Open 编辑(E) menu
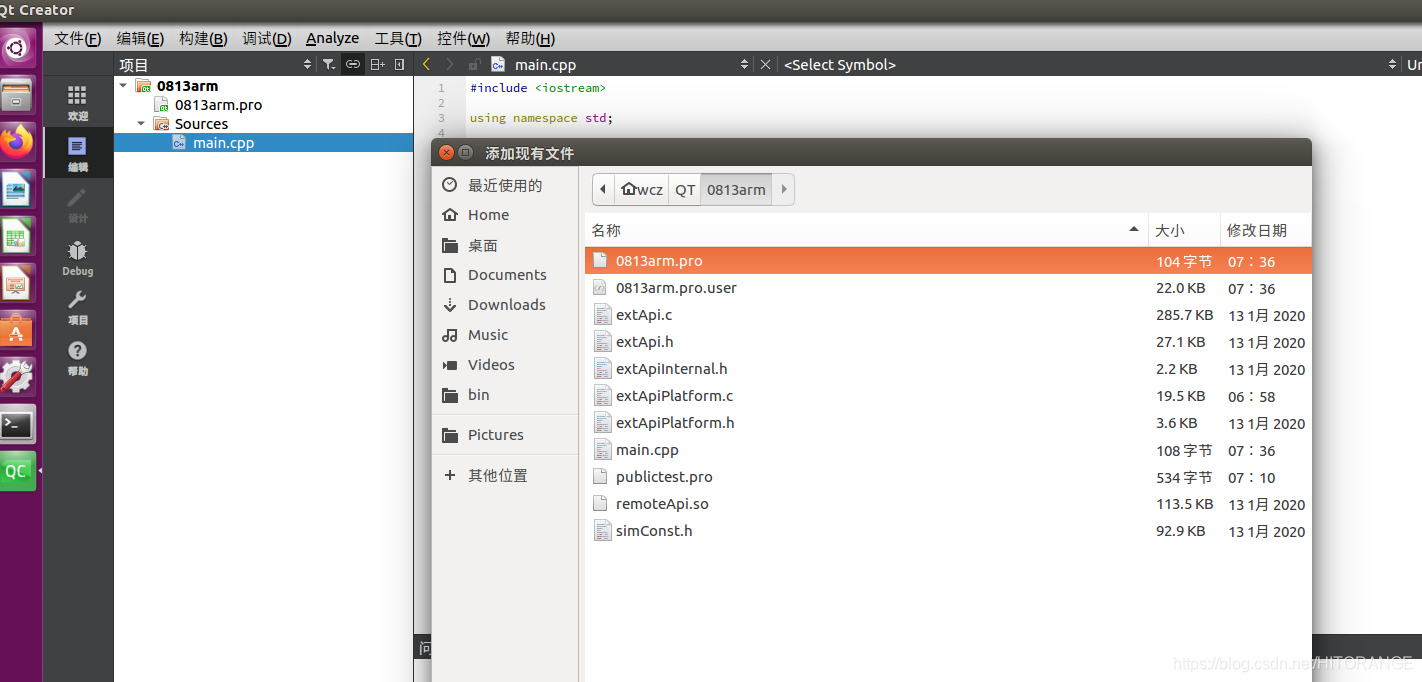 pos(140,38)
